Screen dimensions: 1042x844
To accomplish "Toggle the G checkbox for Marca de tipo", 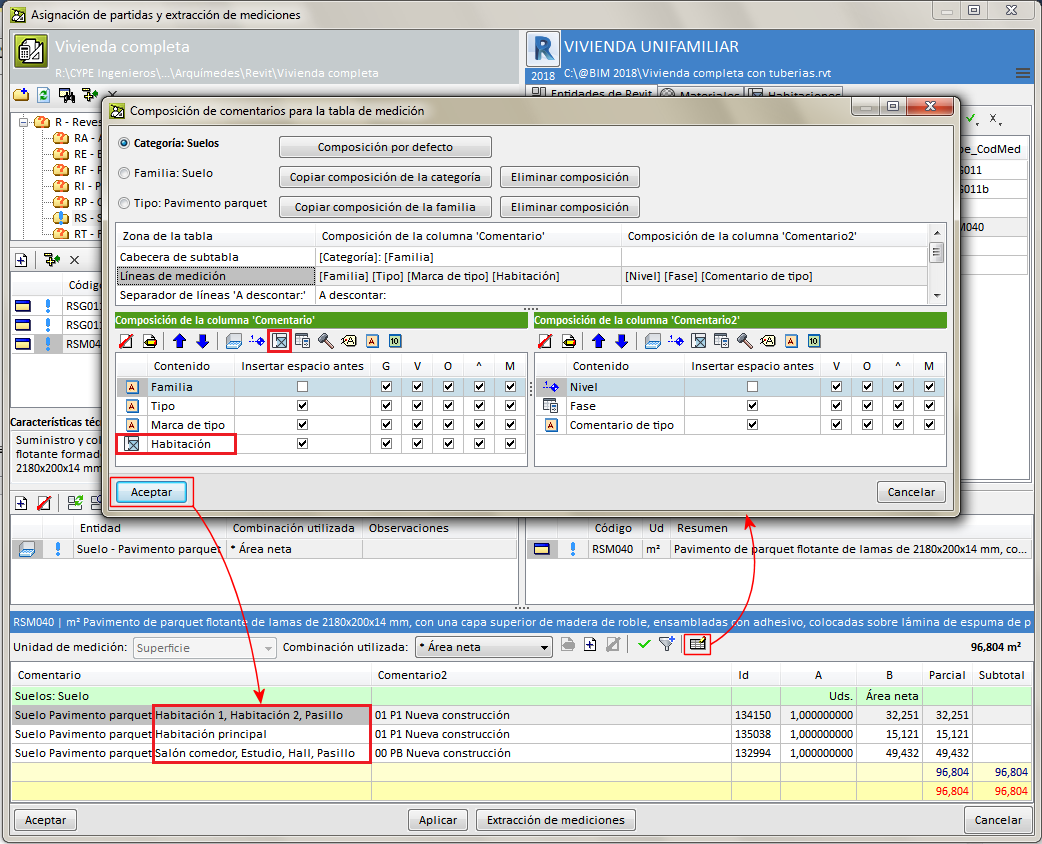I will (x=386, y=425).
